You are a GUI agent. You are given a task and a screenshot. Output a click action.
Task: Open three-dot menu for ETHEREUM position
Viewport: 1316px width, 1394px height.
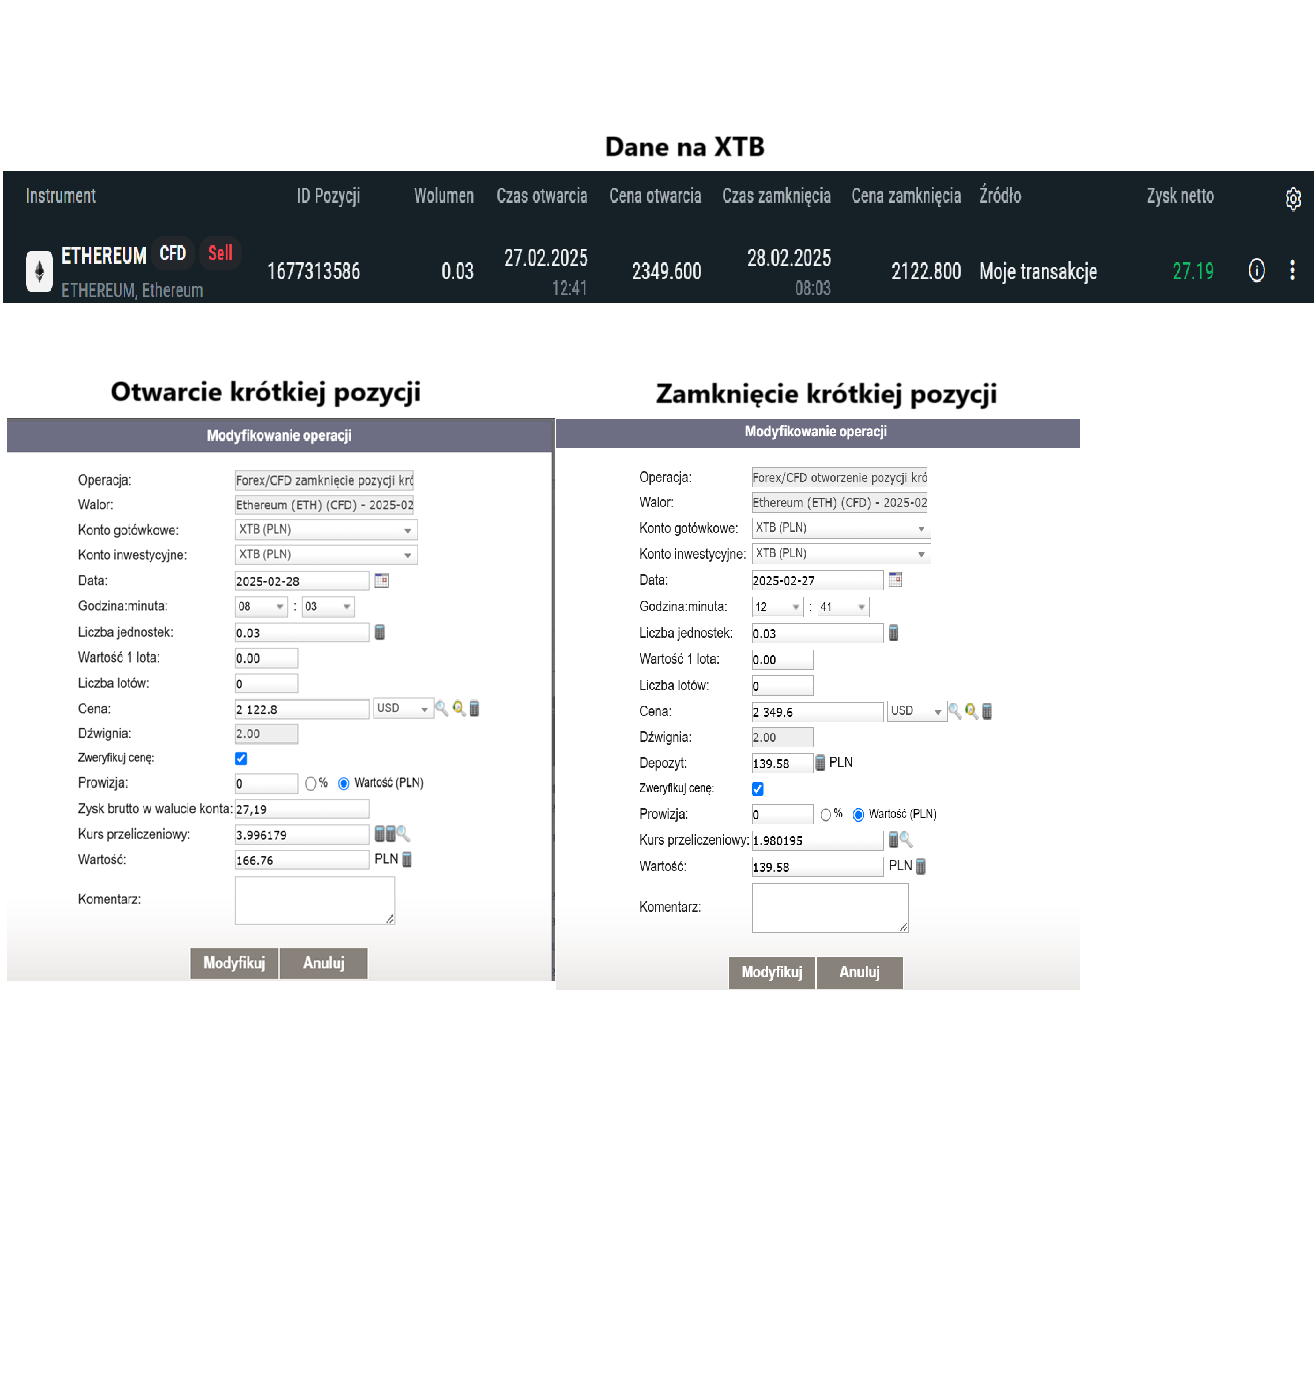click(x=1292, y=270)
